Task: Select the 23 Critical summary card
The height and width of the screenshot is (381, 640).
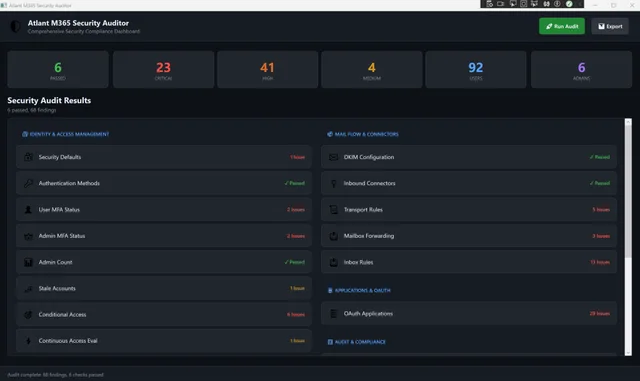Action: (x=163, y=69)
